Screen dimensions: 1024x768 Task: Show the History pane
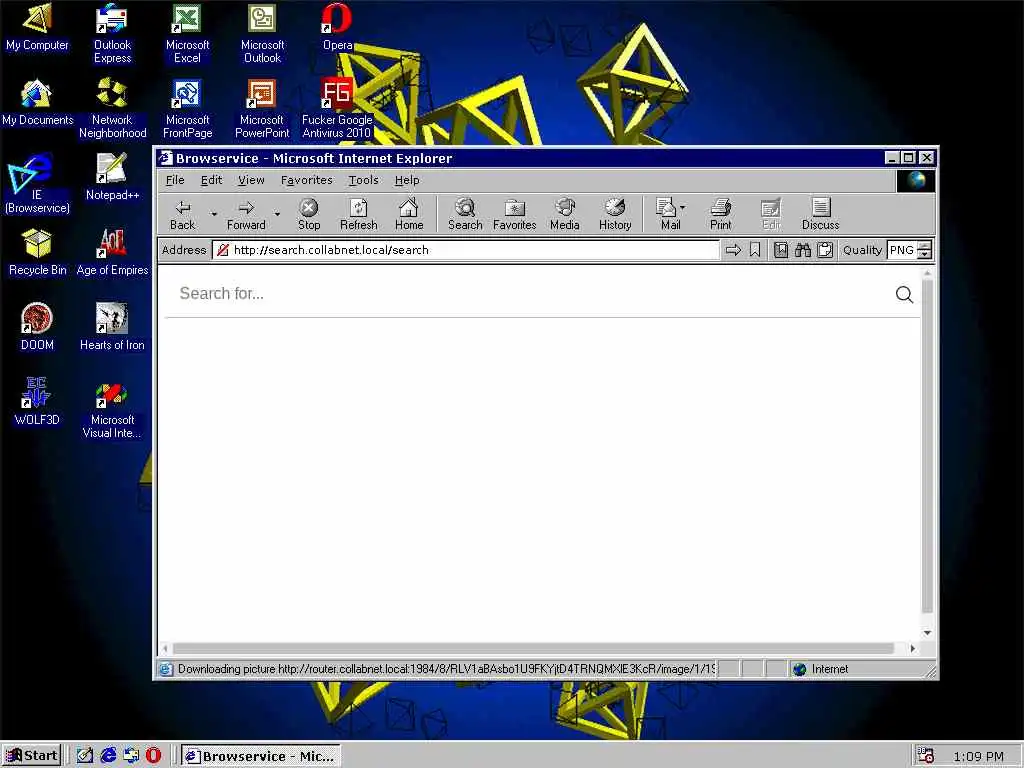(x=615, y=214)
